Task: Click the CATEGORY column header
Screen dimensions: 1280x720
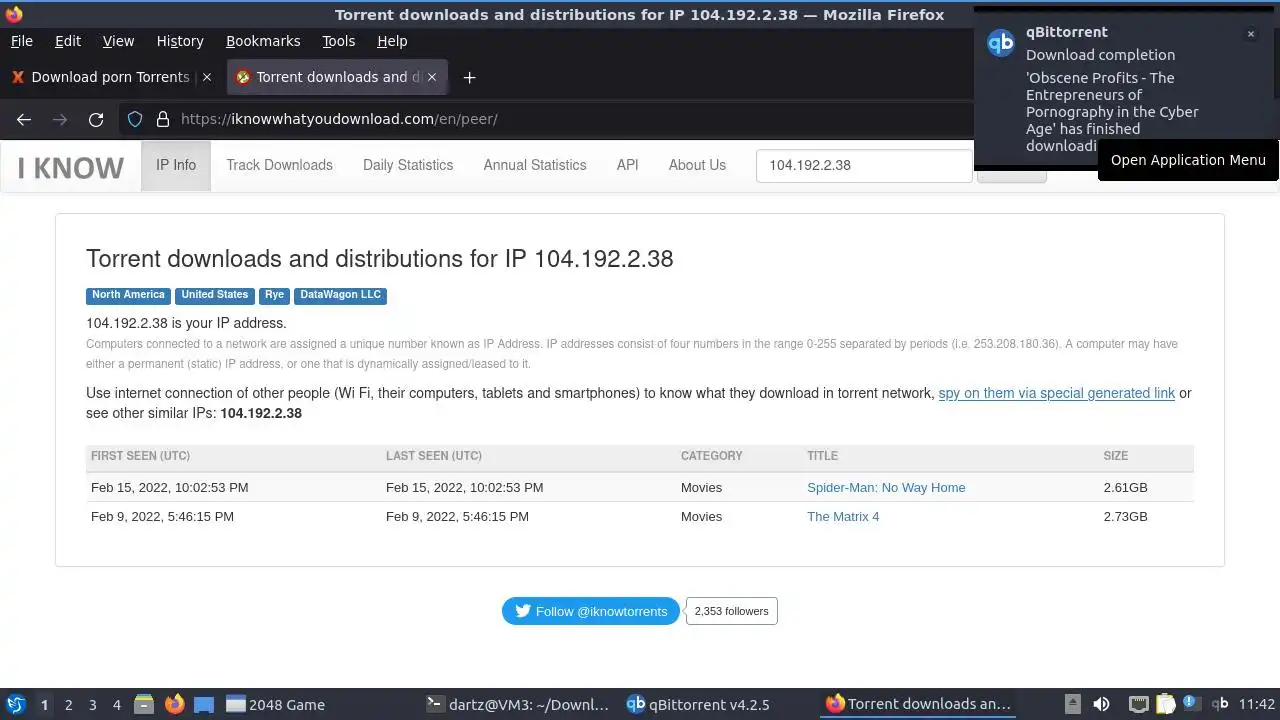Action: pyautogui.click(x=712, y=456)
